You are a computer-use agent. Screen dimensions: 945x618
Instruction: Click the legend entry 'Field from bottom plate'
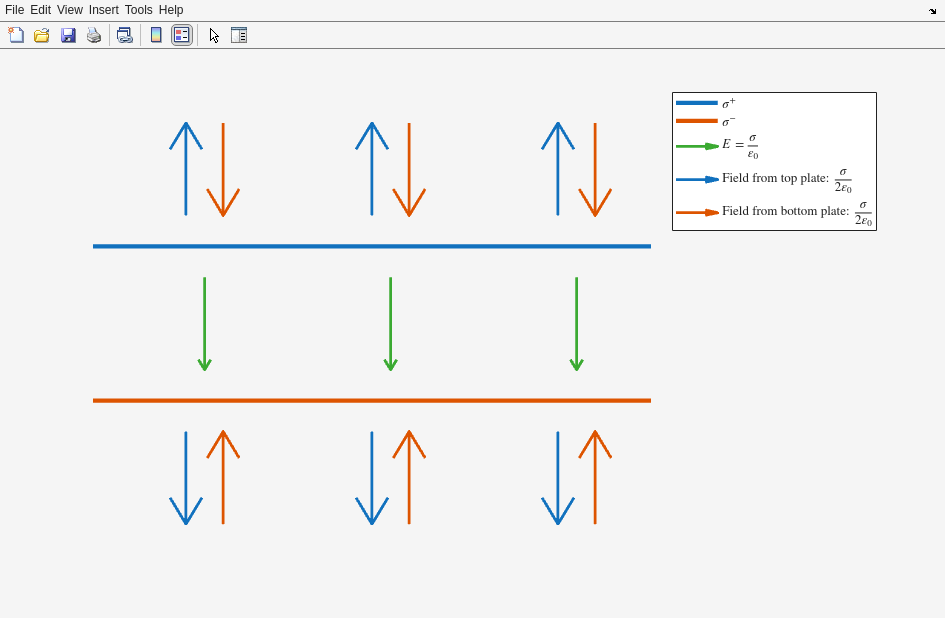(785, 211)
